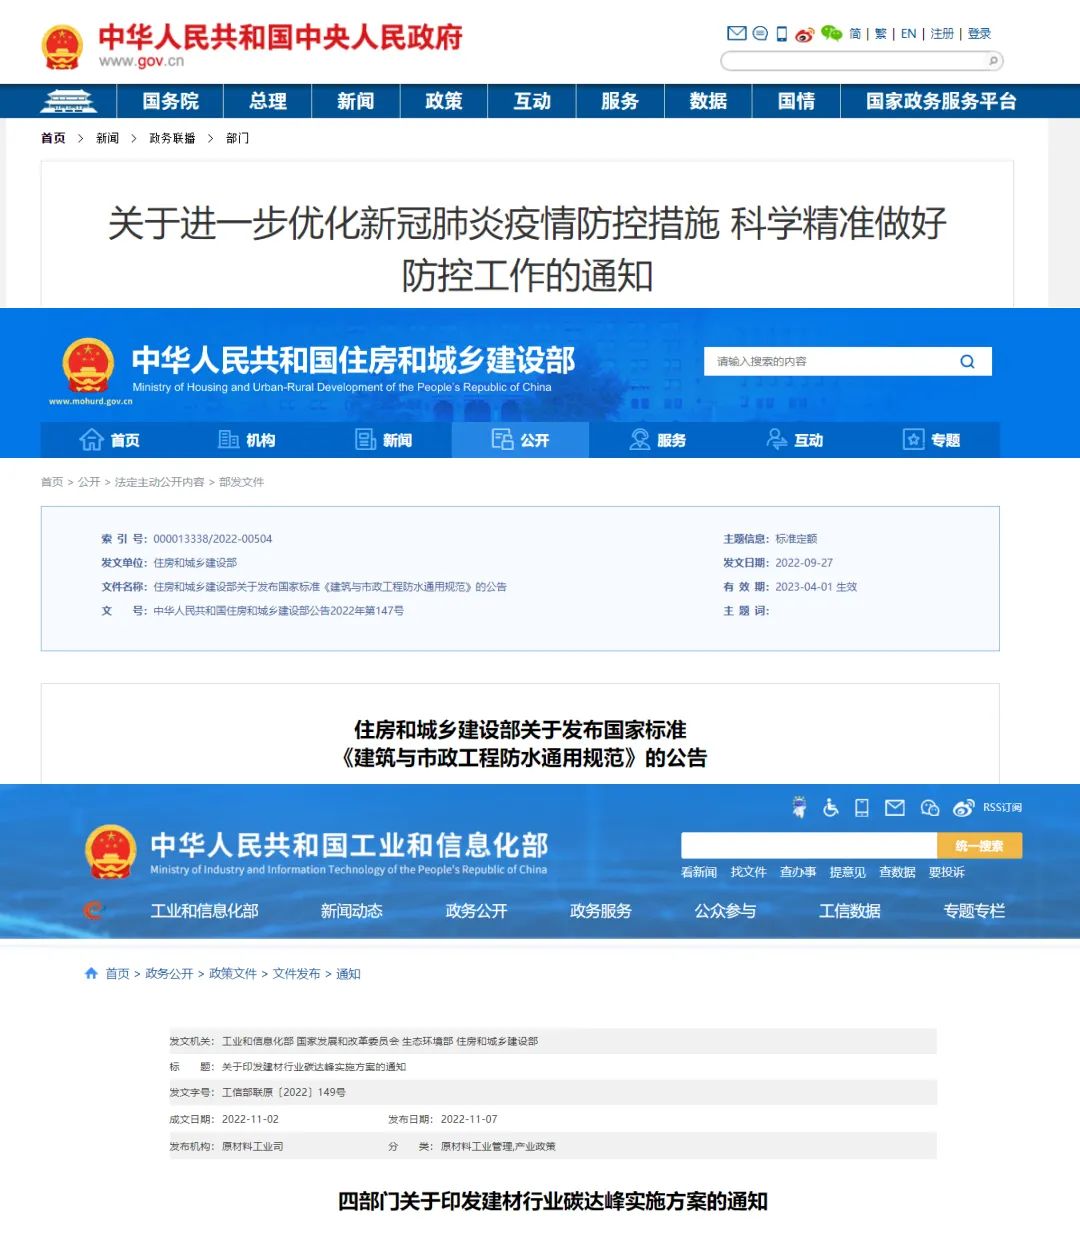Click the search magnifier in the mohurd search box
This screenshot has width=1080, height=1235.
pyautogui.click(x=967, y=362)
